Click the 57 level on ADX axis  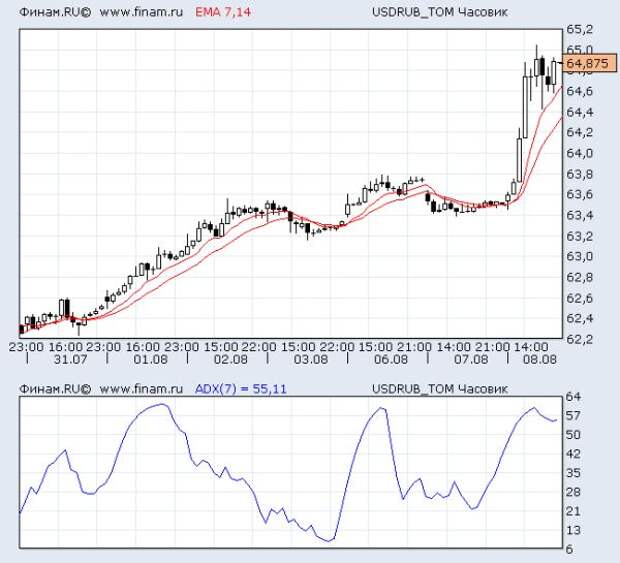575,415
